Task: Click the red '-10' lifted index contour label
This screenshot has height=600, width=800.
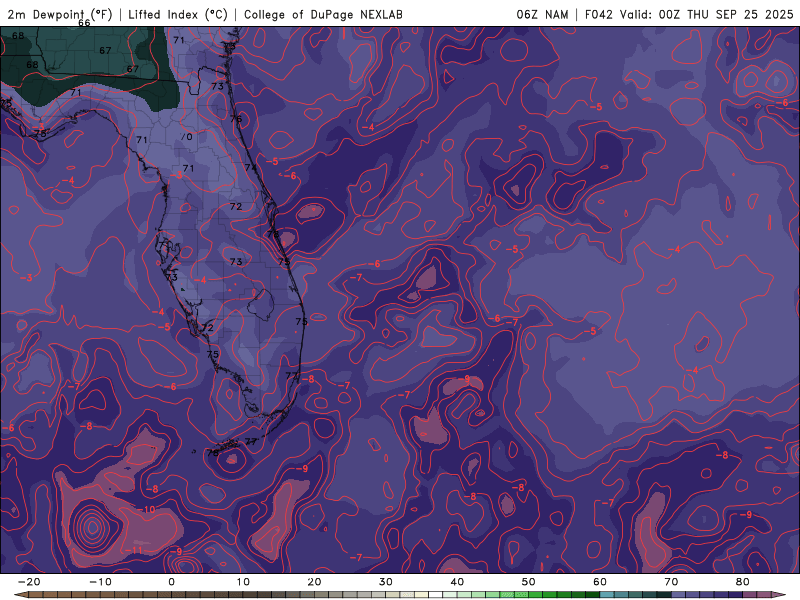Action: (x=147, y=510)
